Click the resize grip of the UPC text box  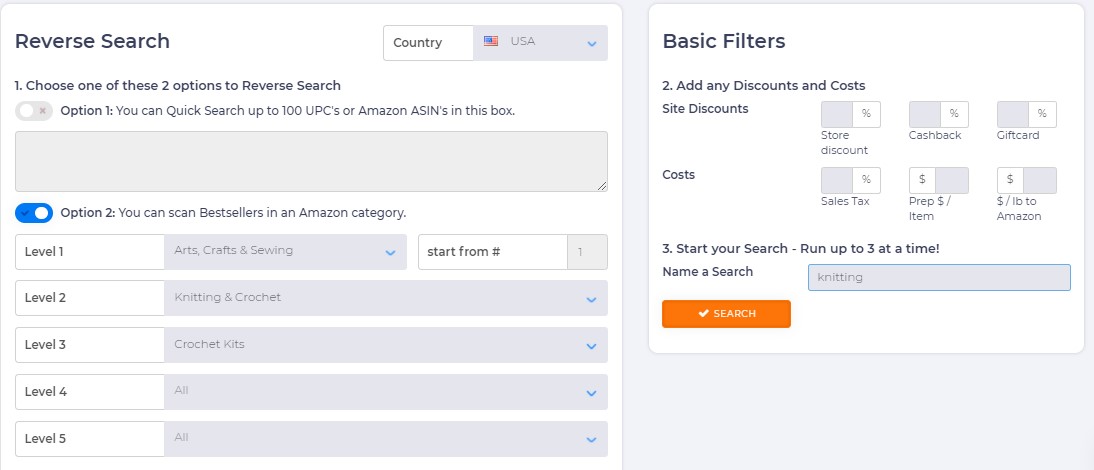602,186
